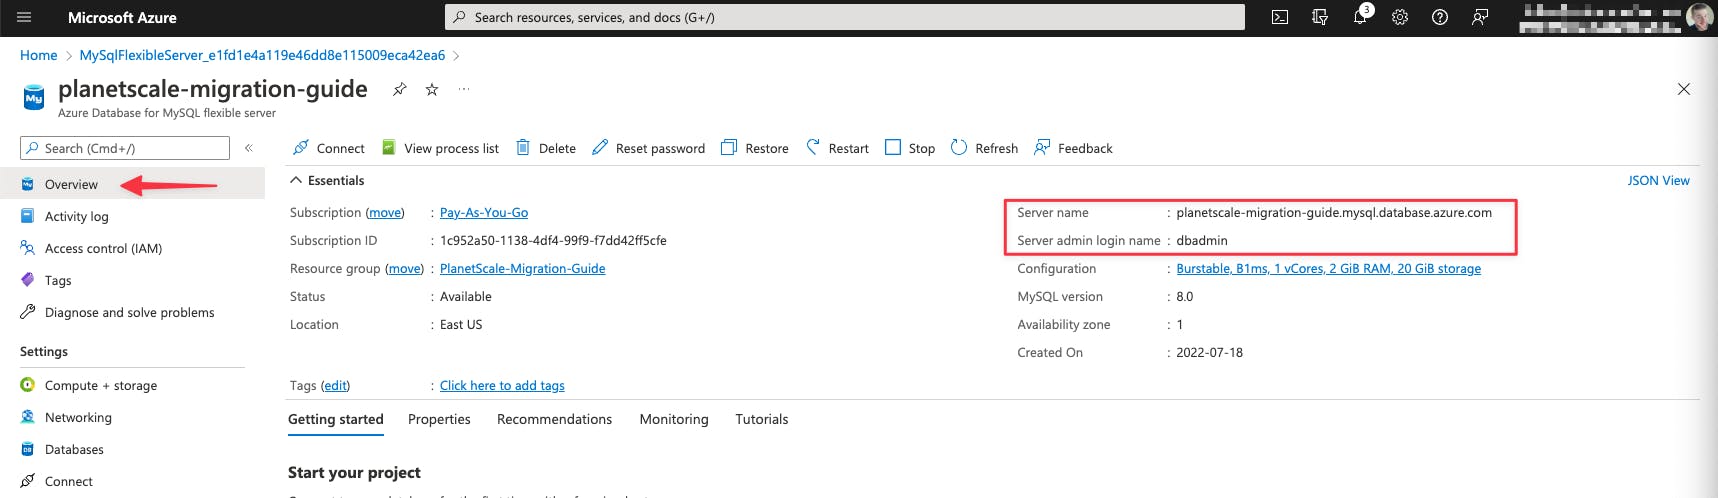Open the more options ellipsis menu
The image size is (1718, 498).
pos(464,89)
